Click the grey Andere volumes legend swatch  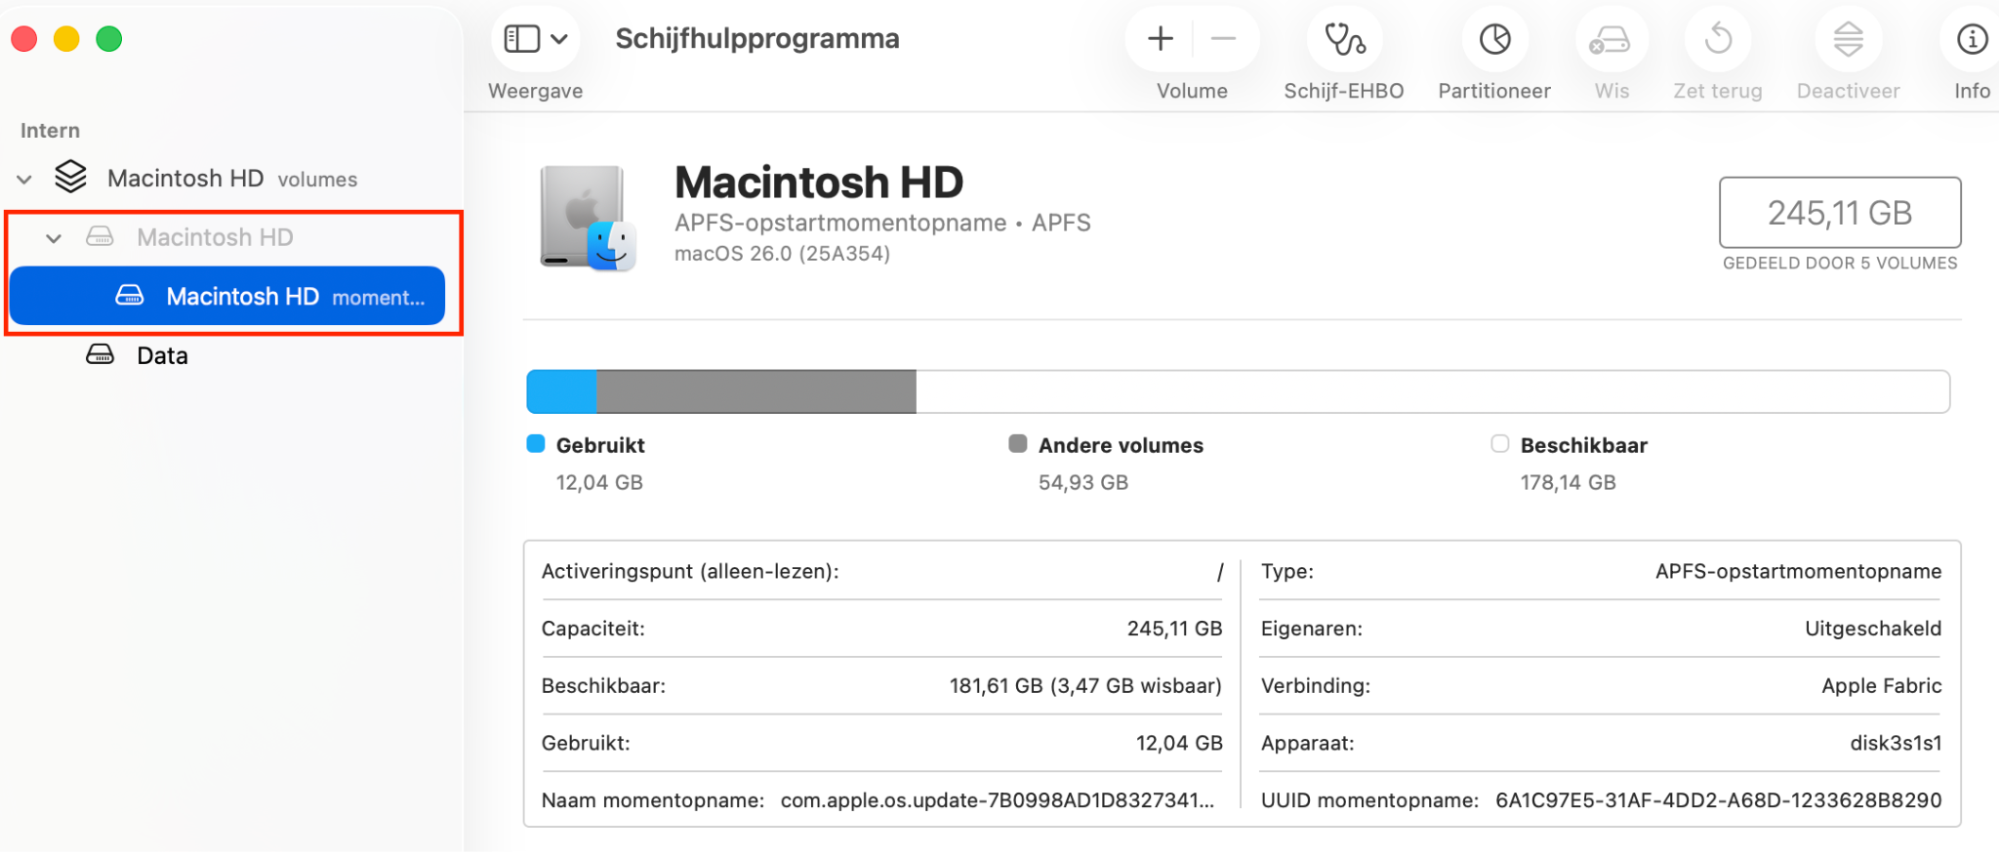1017,444
